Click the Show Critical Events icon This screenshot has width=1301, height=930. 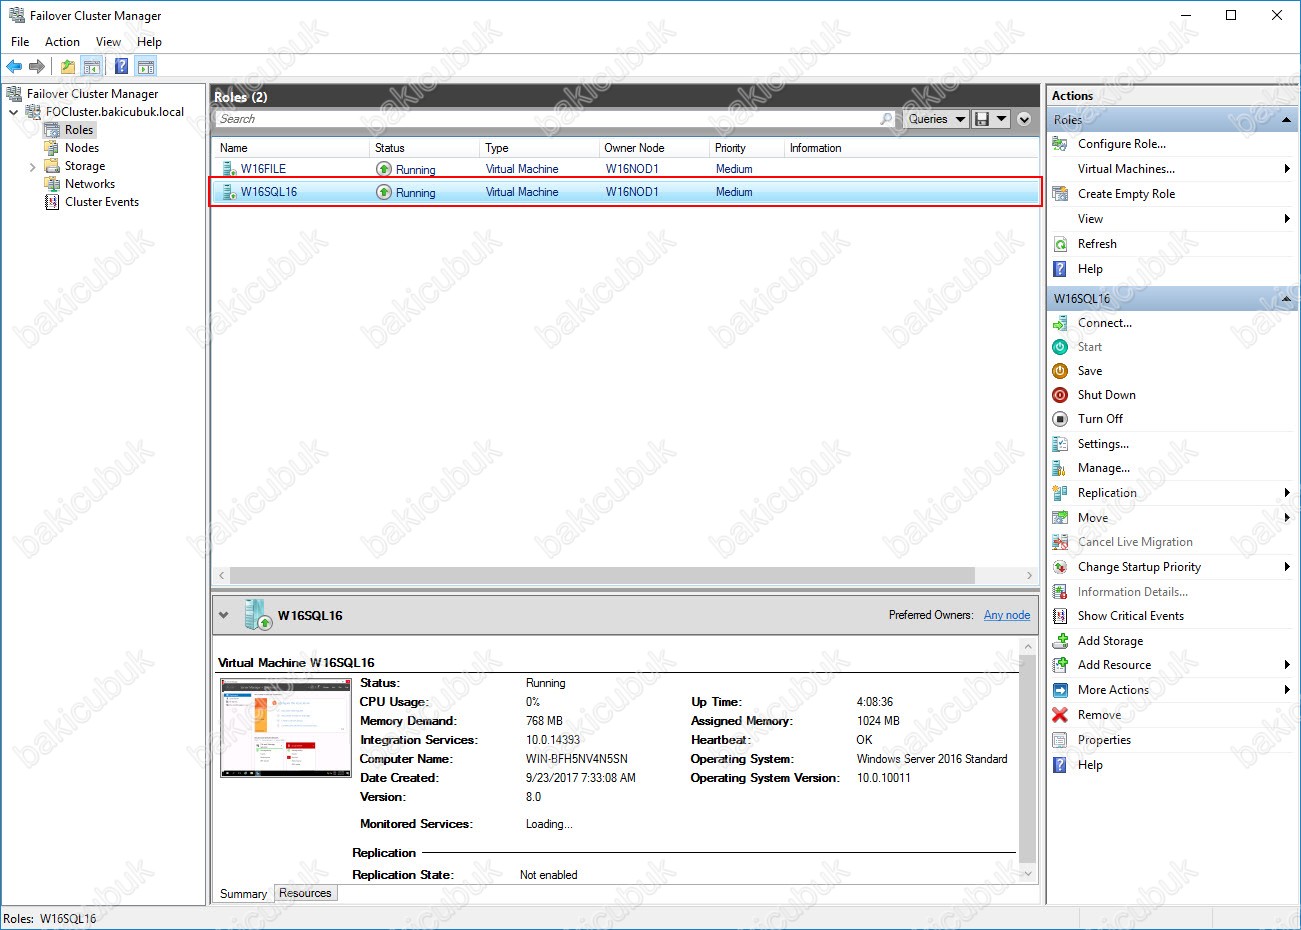tap(1060, 616)
